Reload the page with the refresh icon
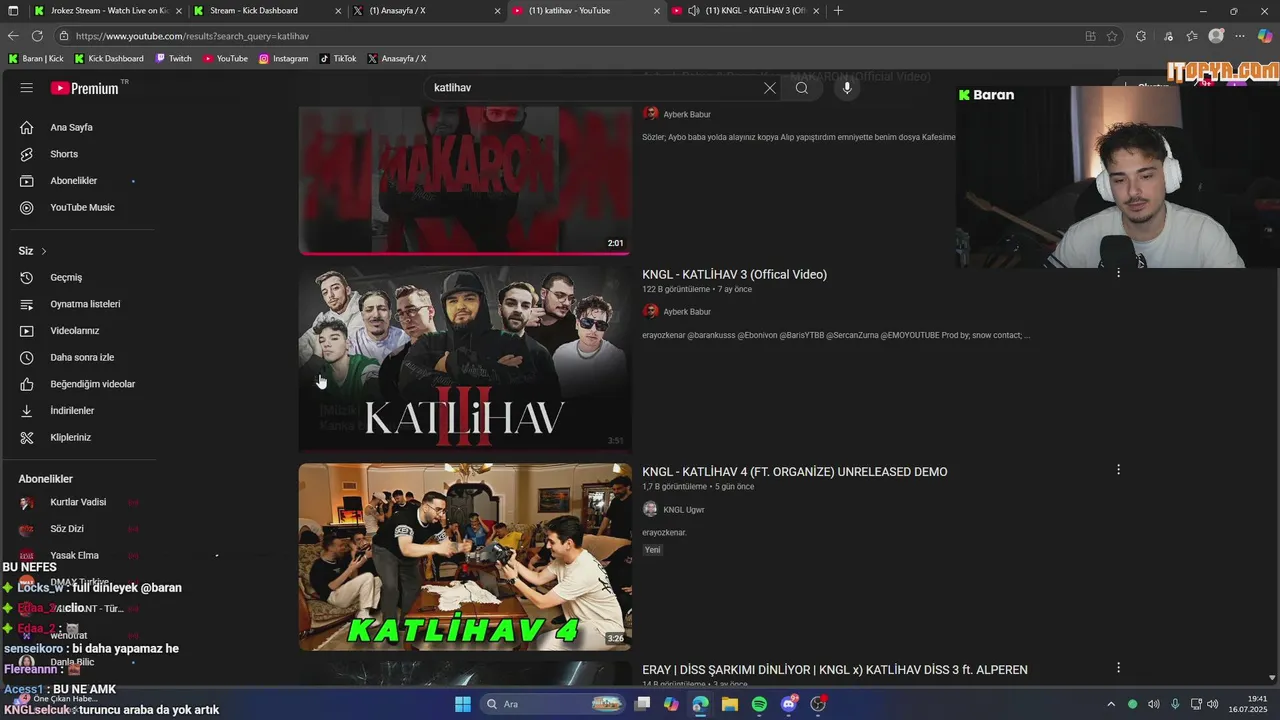 pyautogui.click(x=37, y=36)
